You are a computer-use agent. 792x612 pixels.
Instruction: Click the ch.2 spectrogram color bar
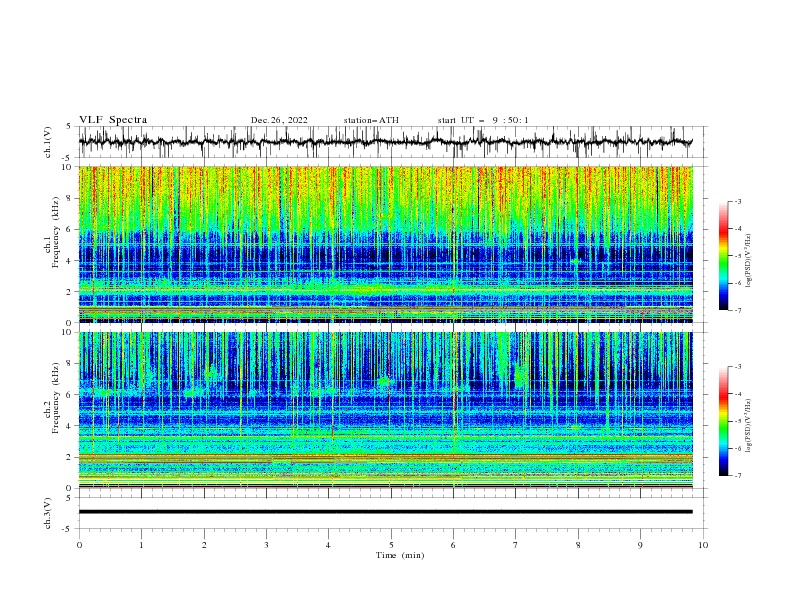pos(723,421)
